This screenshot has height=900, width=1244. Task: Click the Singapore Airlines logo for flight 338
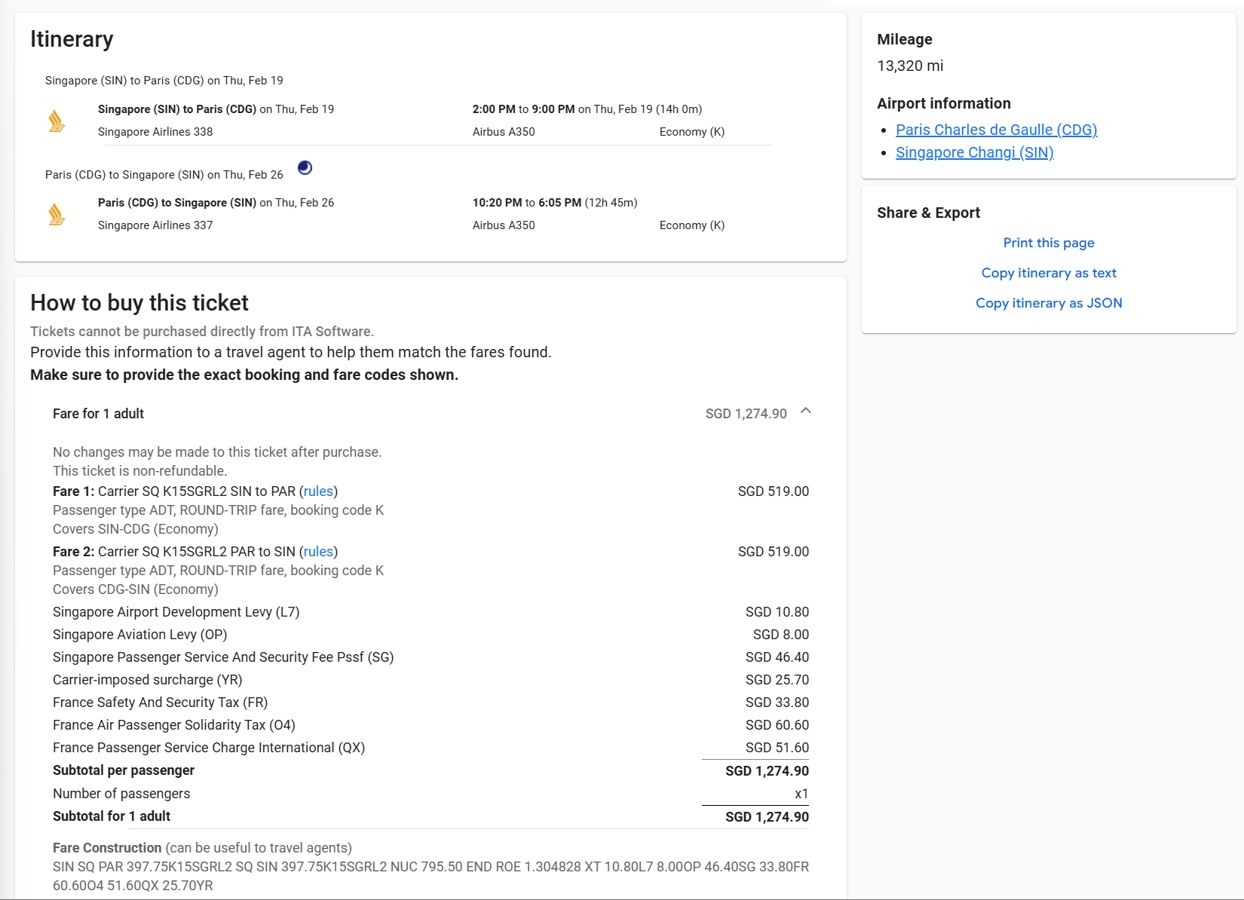click(57, 121)
